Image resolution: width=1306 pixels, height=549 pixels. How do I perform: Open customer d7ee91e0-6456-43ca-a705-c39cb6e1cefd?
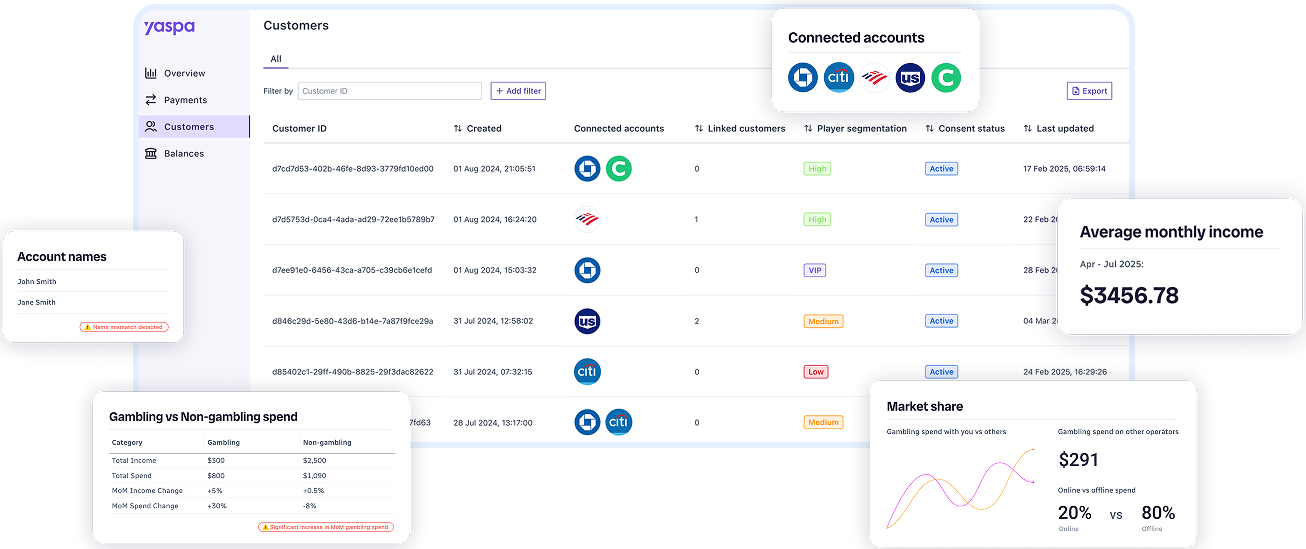tap(352, 271)
